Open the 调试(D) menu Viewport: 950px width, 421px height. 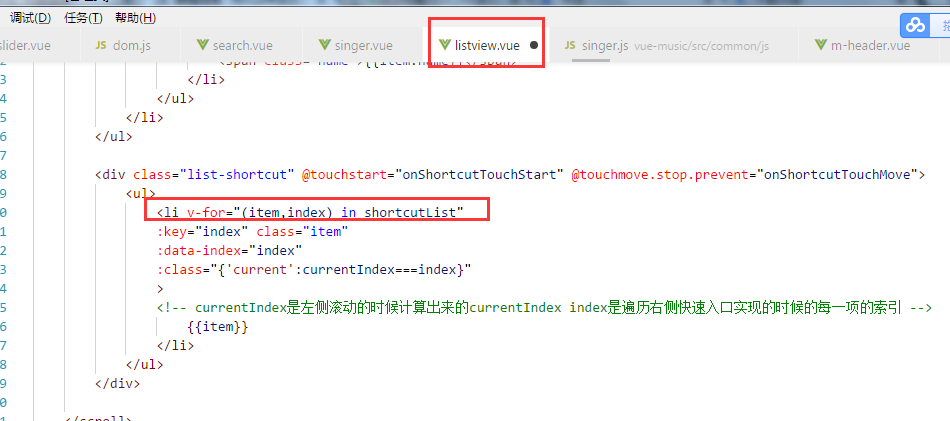coord(30,18)
